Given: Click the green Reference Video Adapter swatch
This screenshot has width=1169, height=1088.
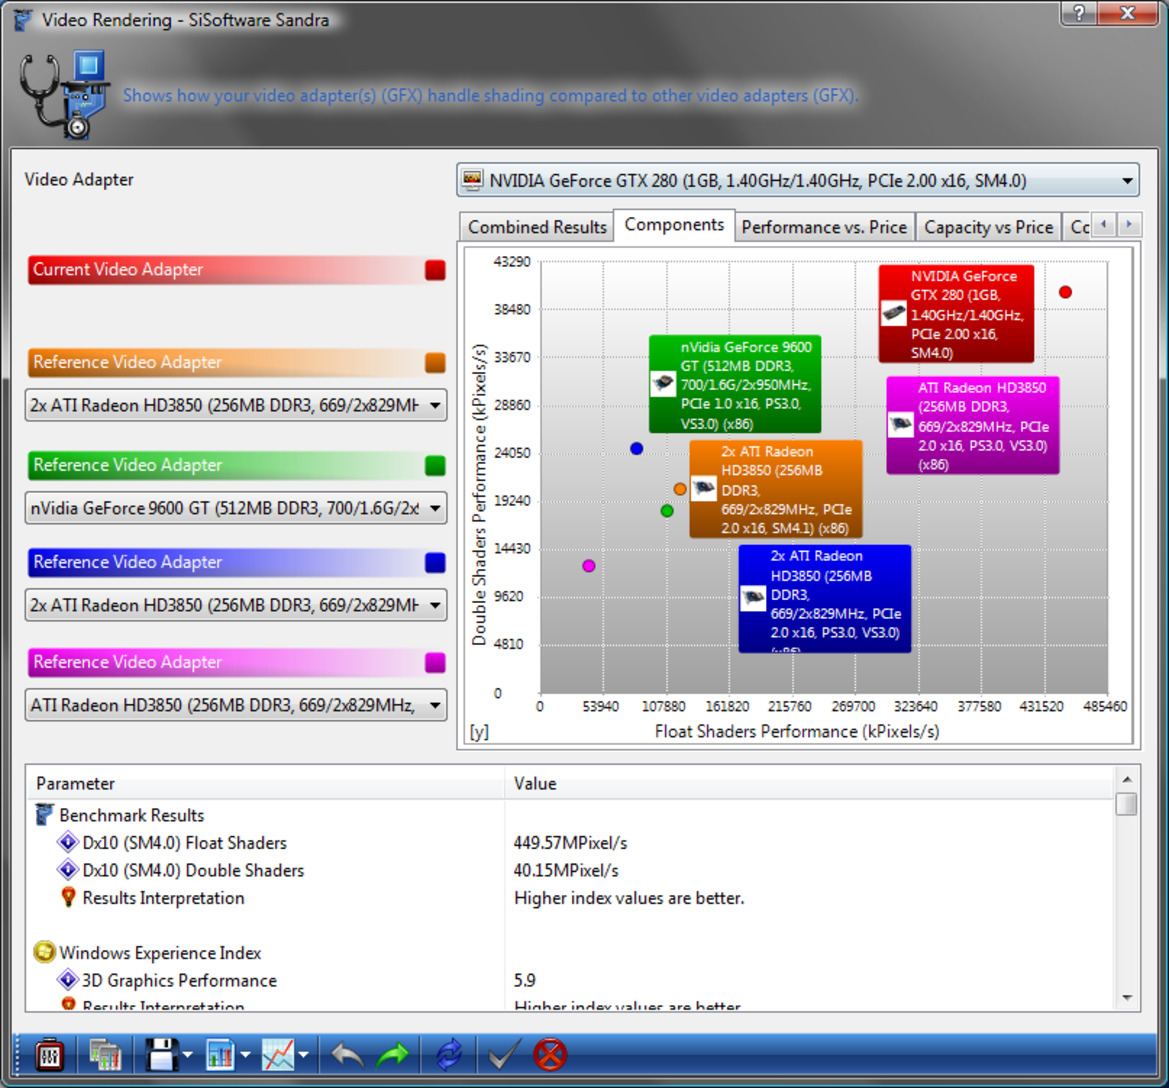Looking at the screenshot, I should [x=435, y=465].
